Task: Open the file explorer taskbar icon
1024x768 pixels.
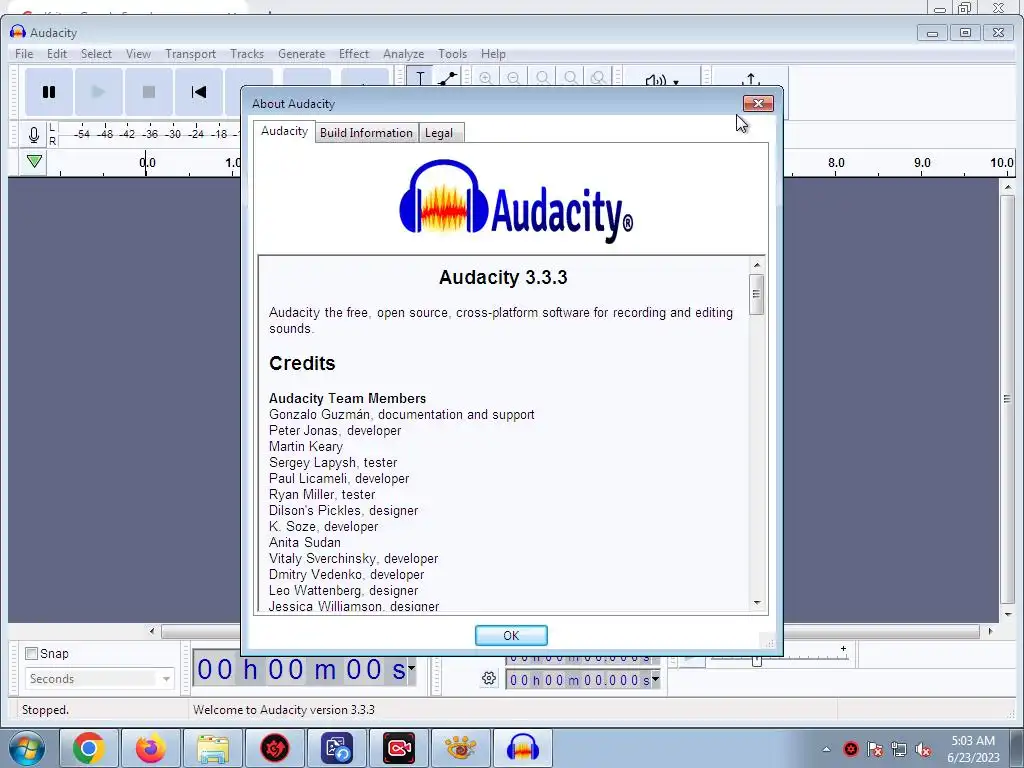Action: click(x=213, y=748)
